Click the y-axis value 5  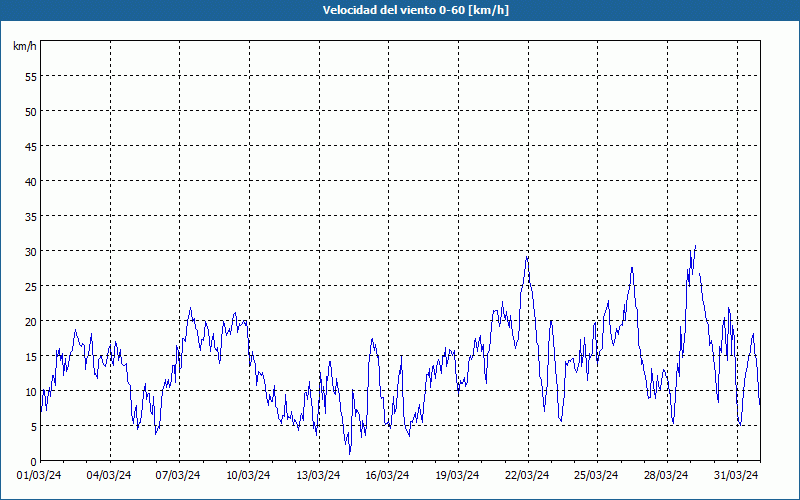[34, 427]
